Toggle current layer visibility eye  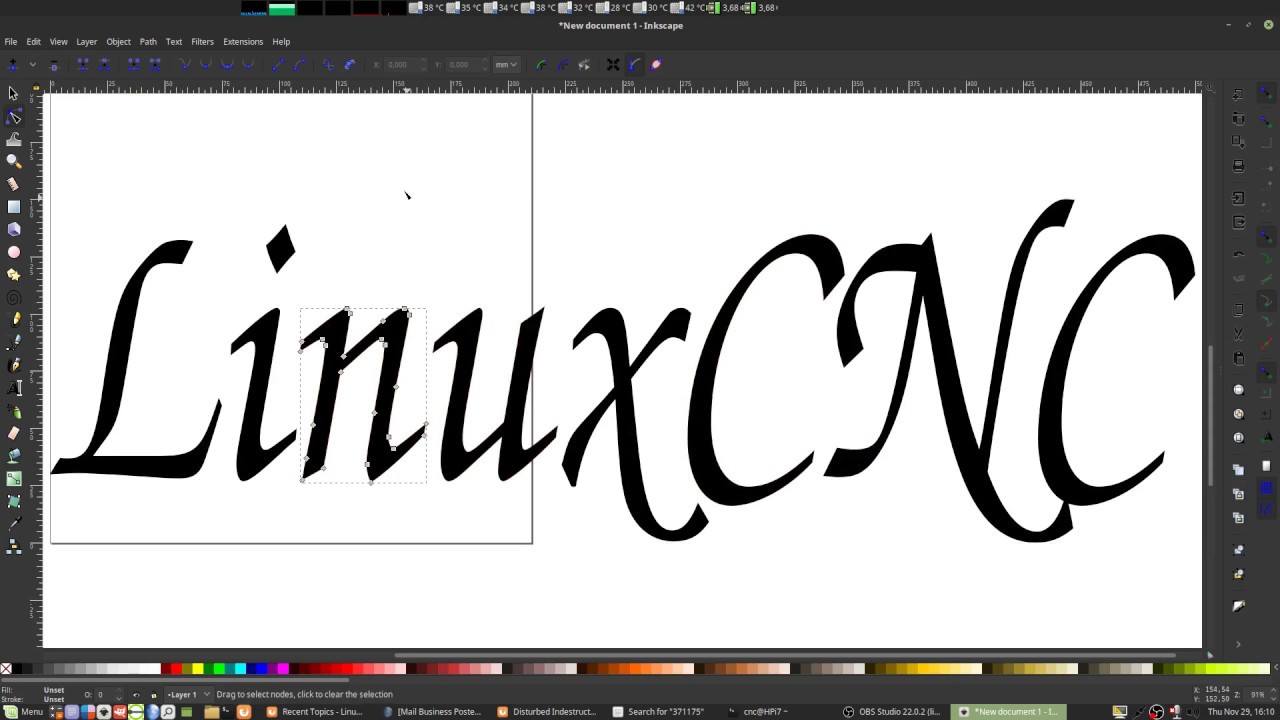136,694
